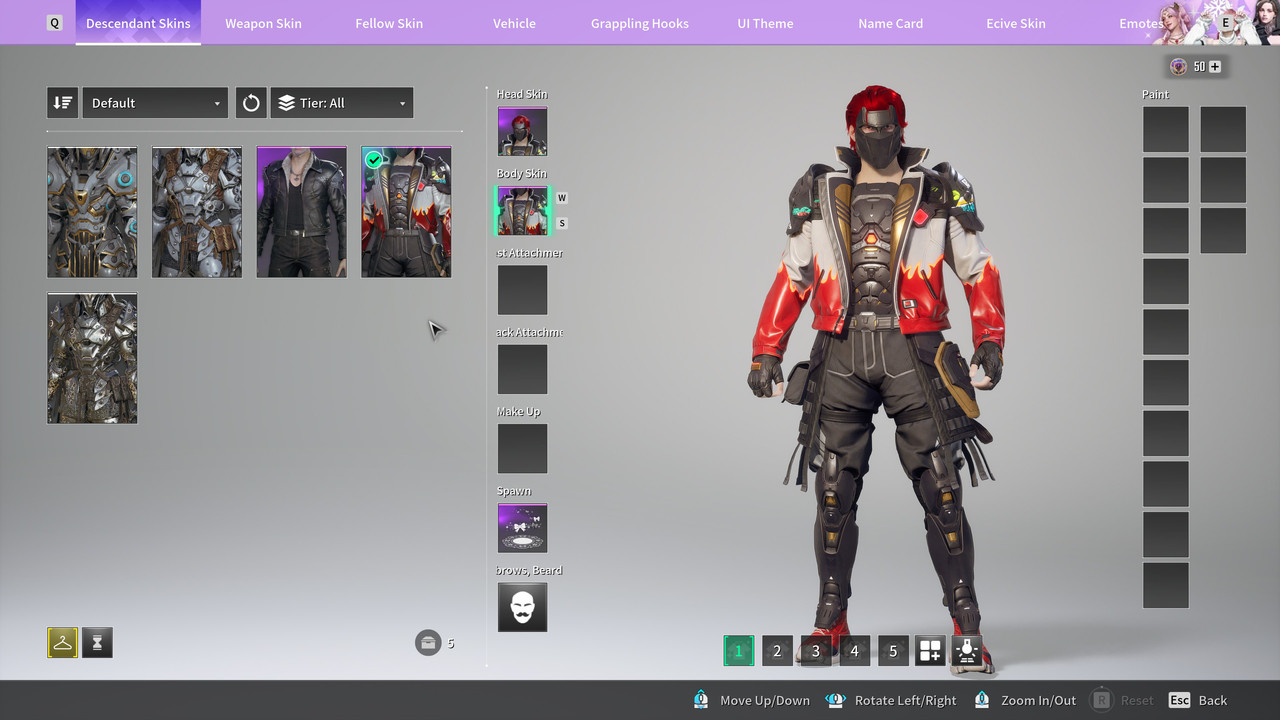Toggle the sort order icon
This screenshot has width=1280, height=720.
[x=62, y=103]
